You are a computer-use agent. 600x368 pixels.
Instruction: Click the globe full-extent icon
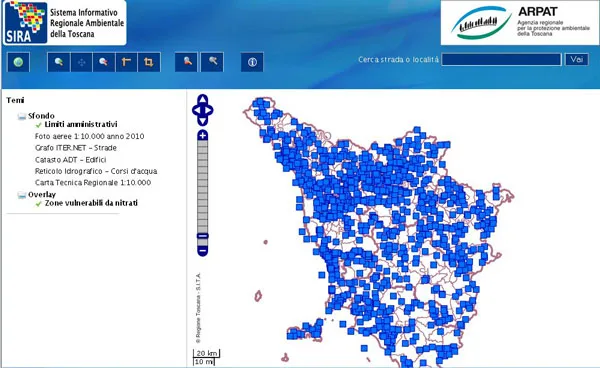pyautogui.click(x=18, y=62)
